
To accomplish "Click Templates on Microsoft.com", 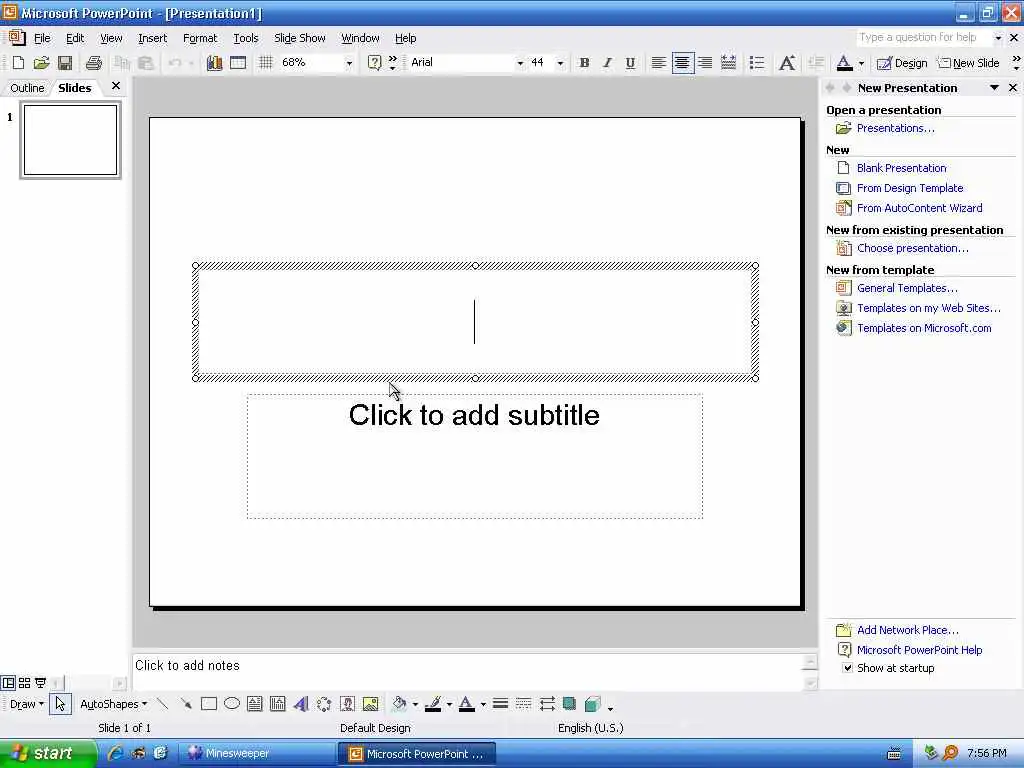I will 924,328.
